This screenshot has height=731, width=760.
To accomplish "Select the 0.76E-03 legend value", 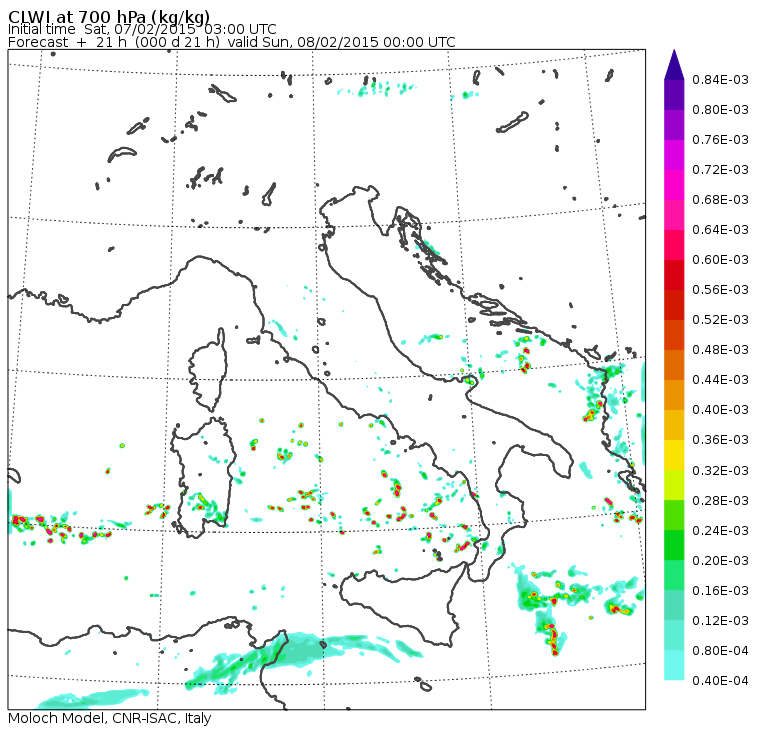I will [720, 140].
